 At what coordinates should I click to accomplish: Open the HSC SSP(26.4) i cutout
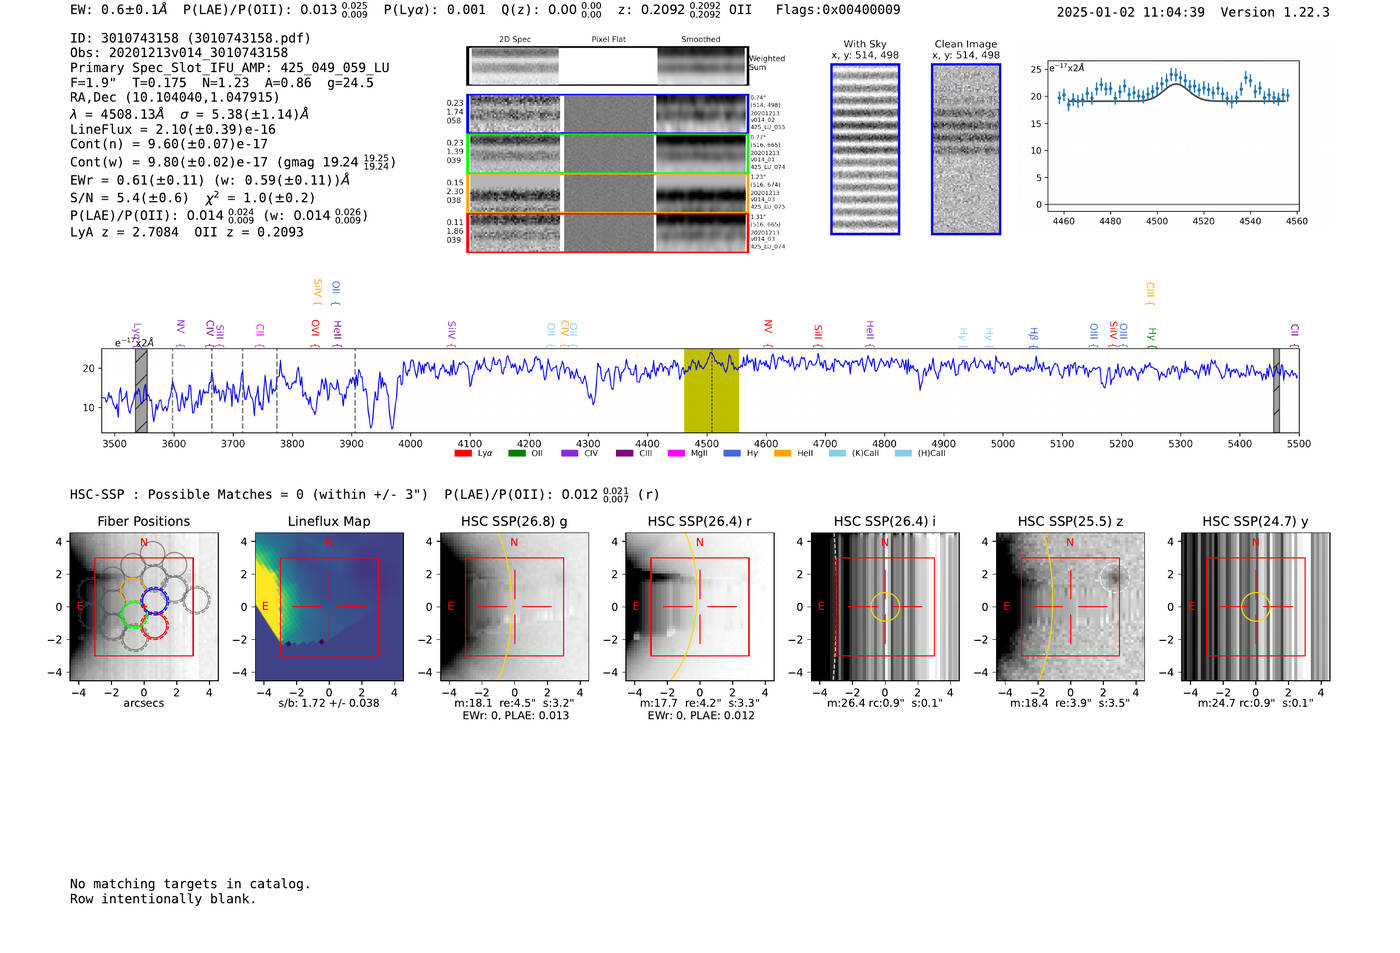point(885,607)
